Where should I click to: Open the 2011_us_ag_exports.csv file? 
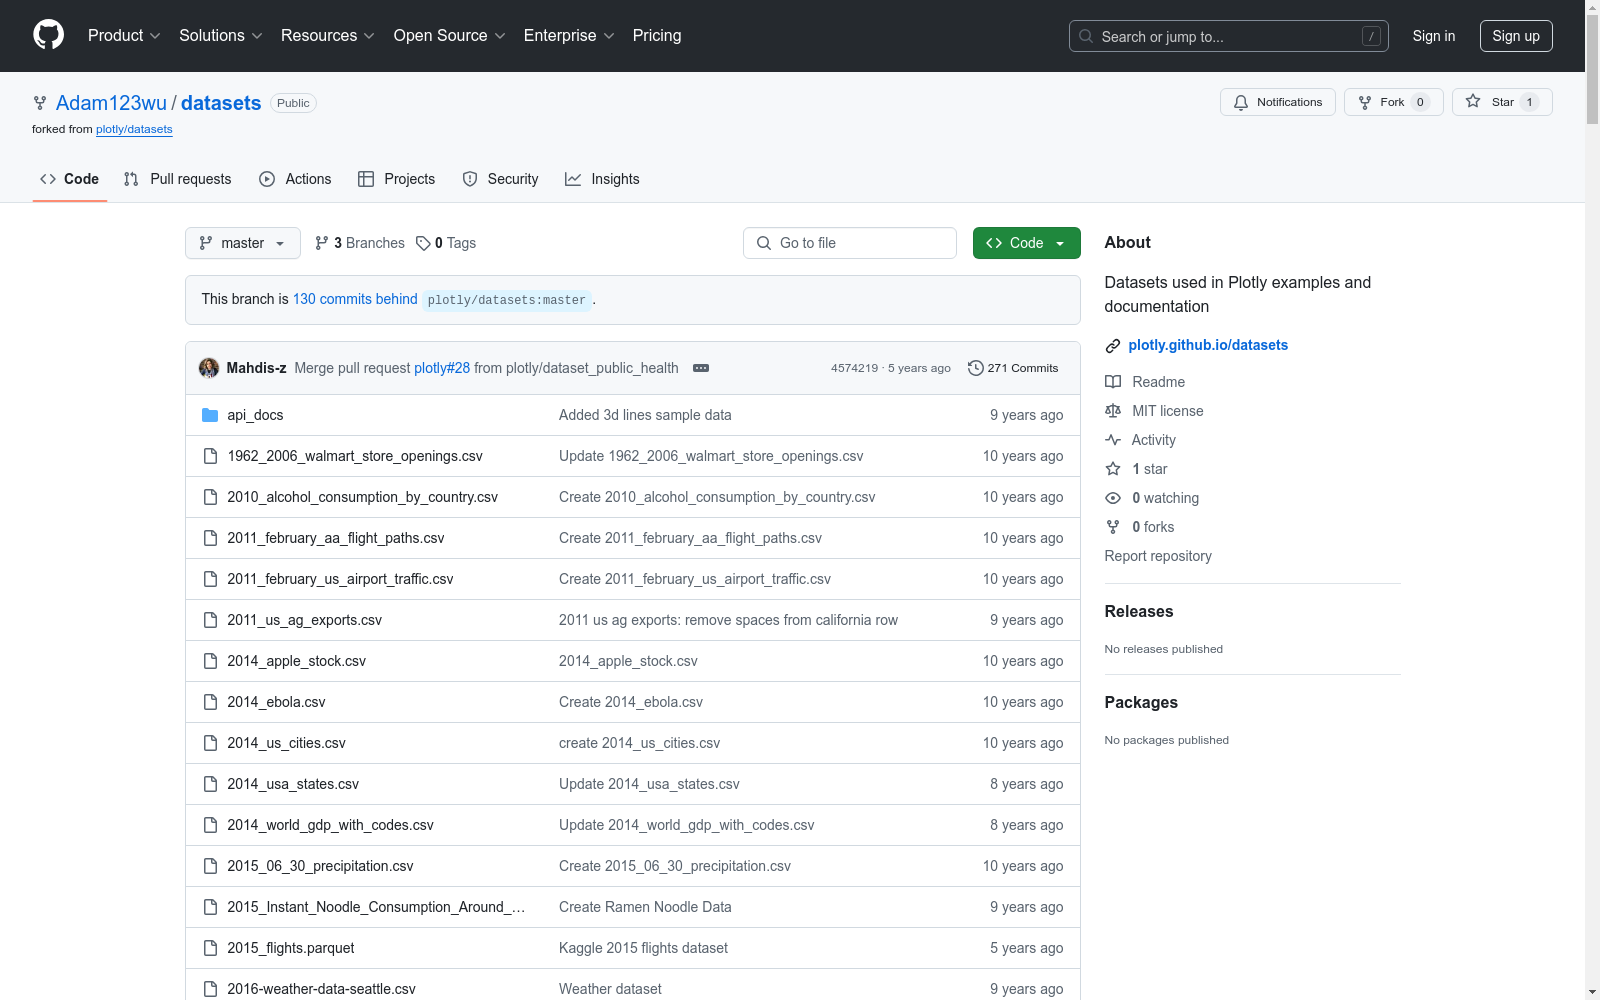pos(304,620)
